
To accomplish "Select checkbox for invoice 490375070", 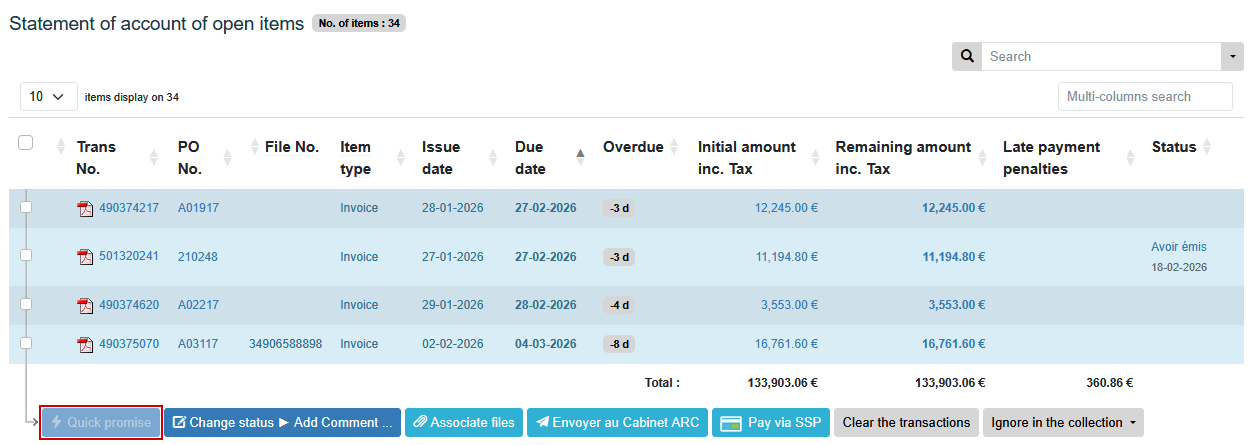I will pos(26,343).
